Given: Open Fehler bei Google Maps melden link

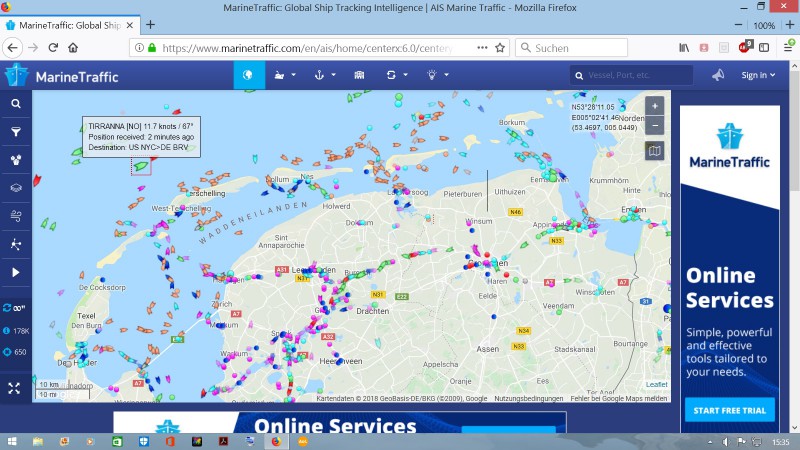Looking at the screenshot, I should tap(618, 398).
